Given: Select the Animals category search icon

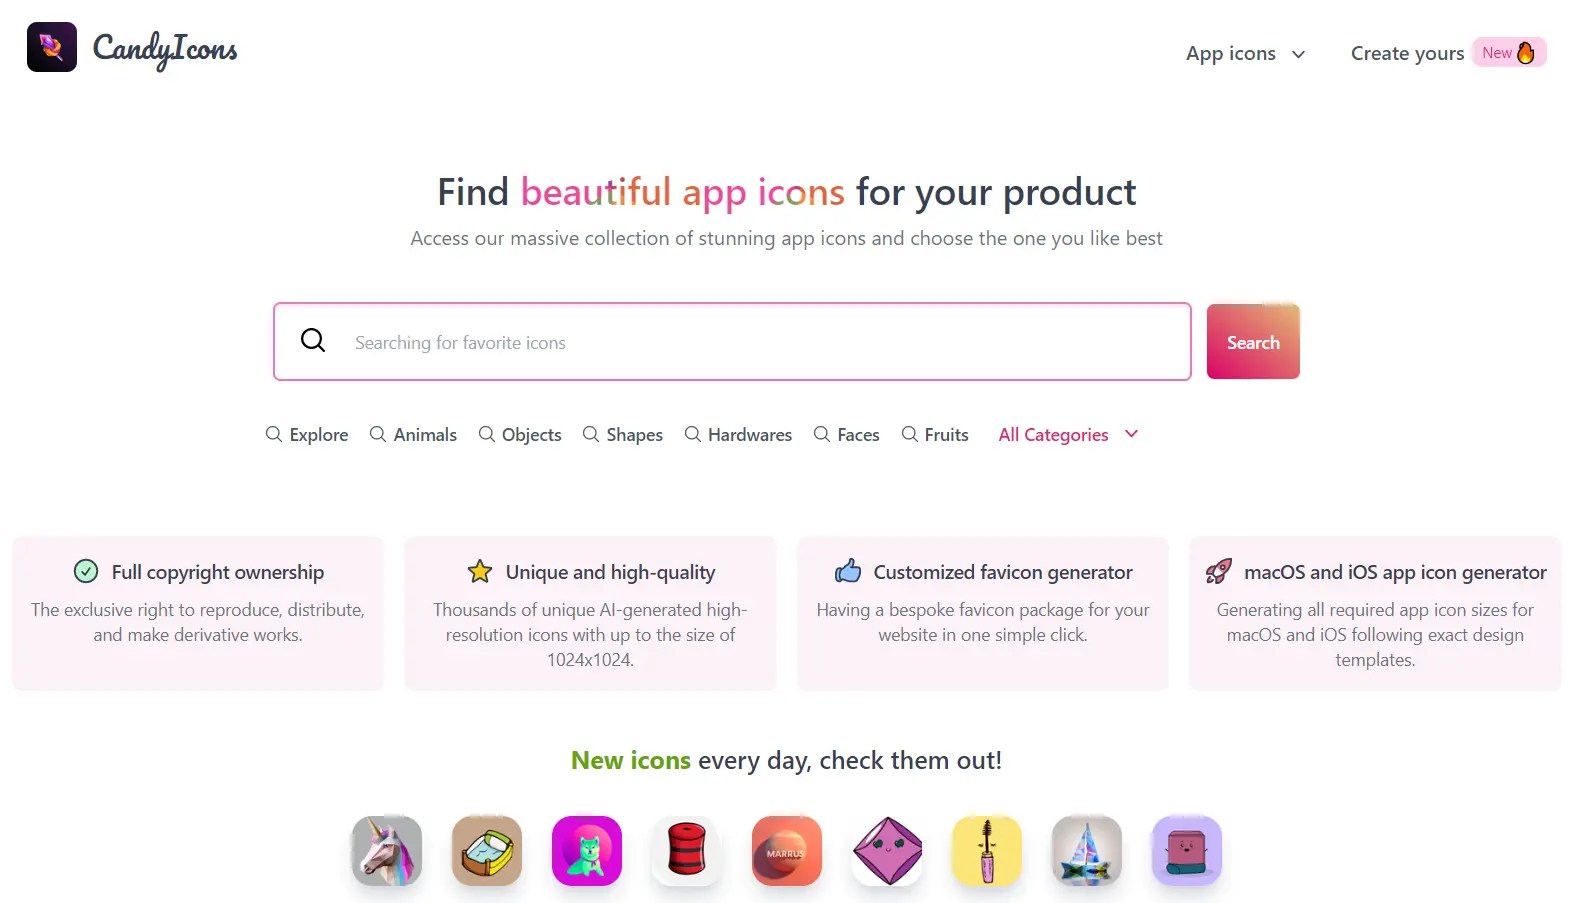Looking at the screenshot, I should point(377,434).
